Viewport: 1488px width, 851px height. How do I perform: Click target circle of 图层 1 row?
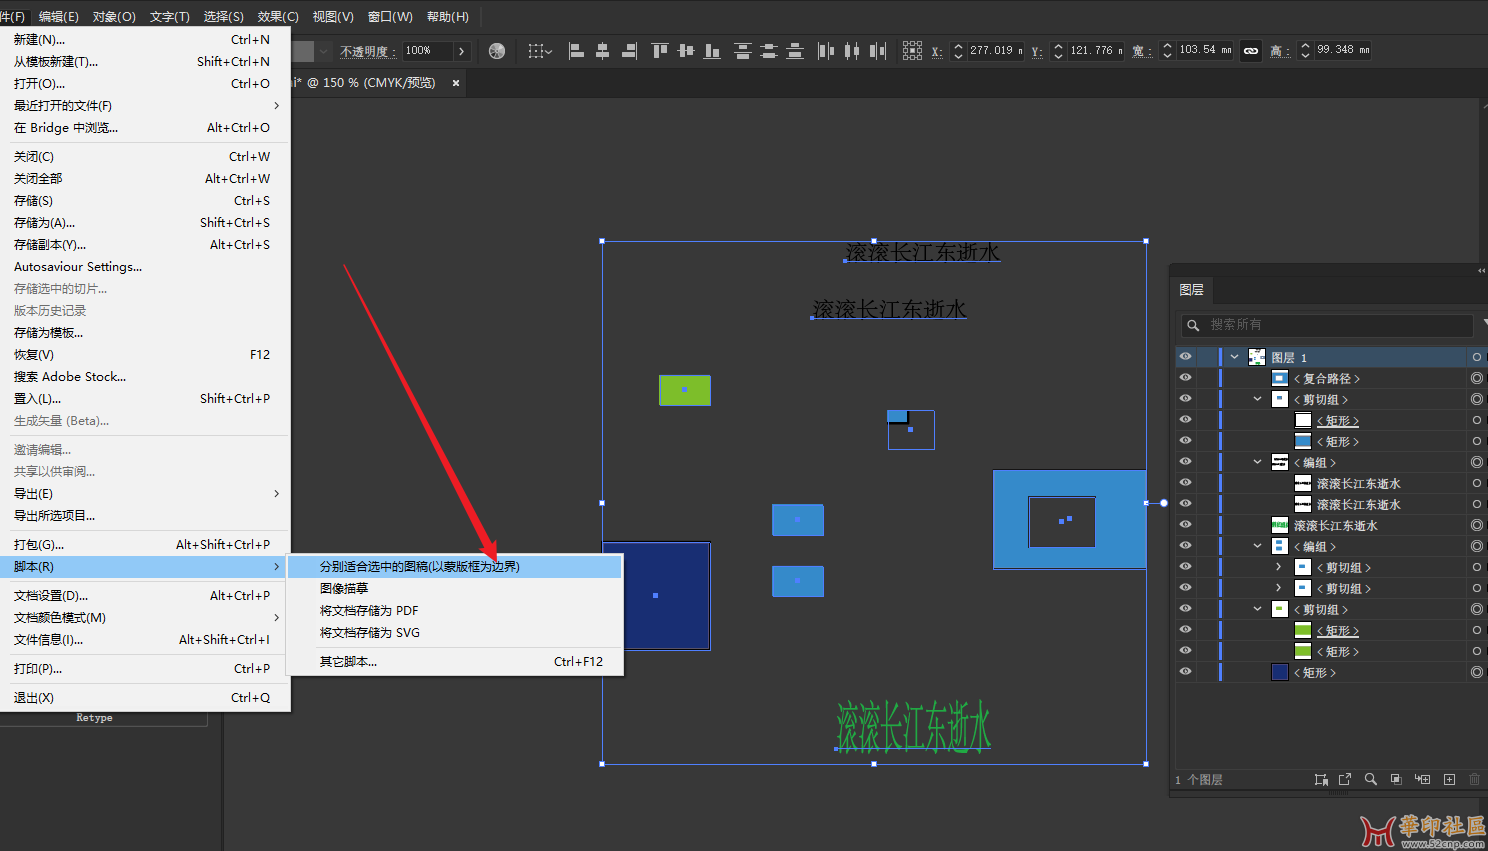[1477, 357]
